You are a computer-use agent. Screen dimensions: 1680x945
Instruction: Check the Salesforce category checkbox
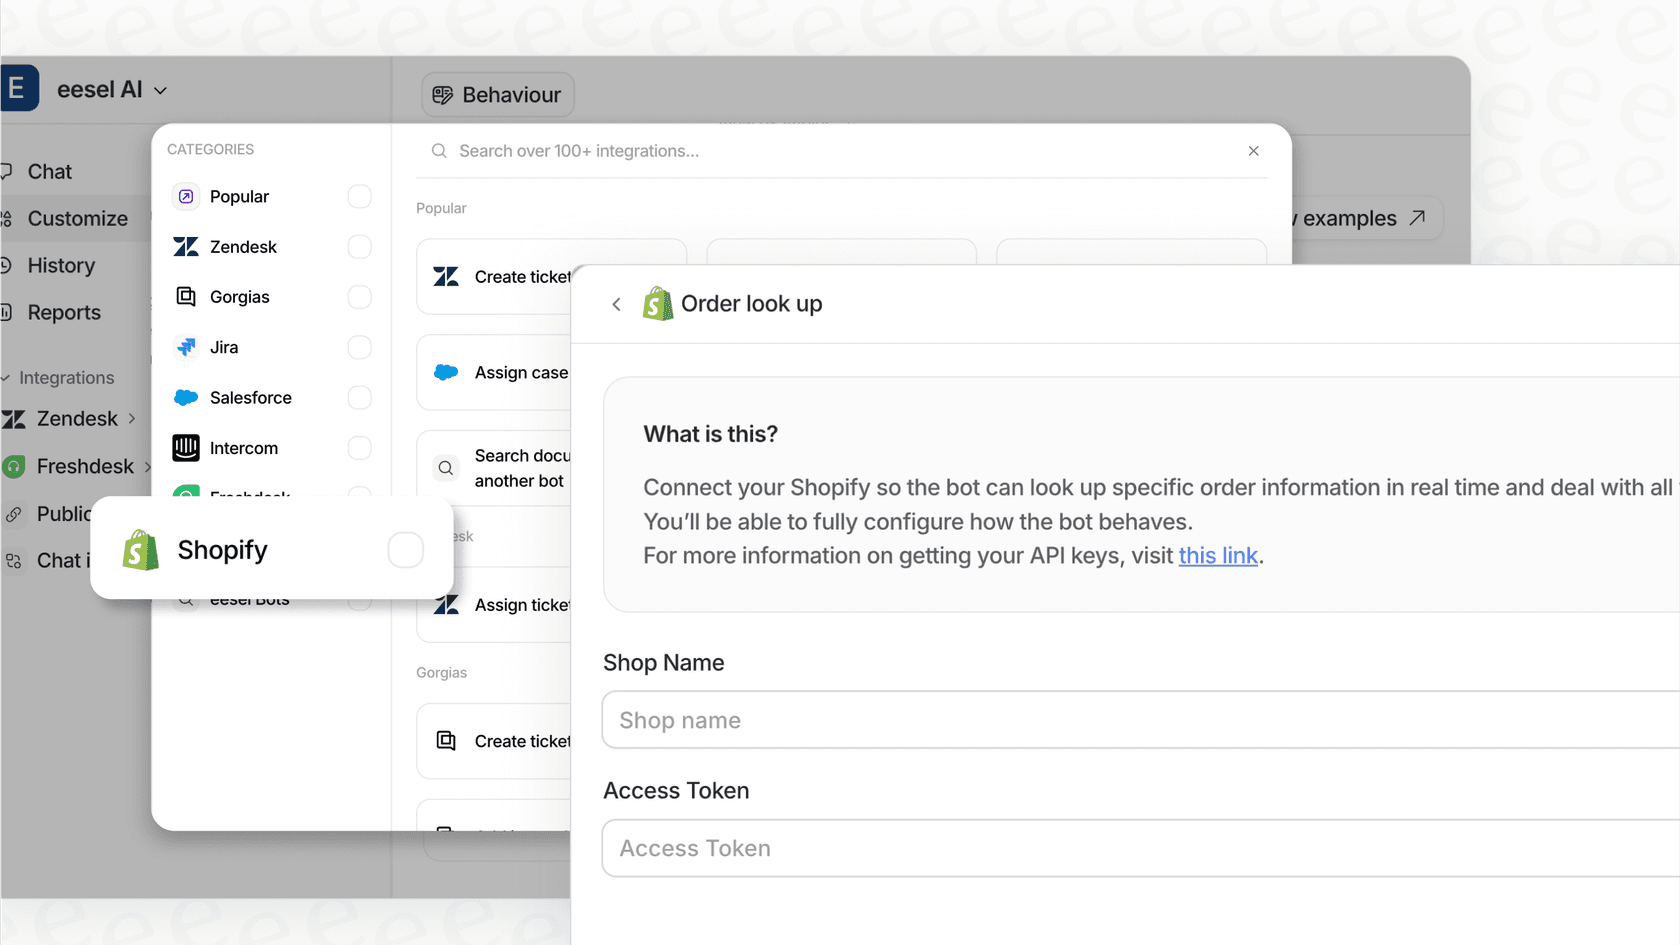click(359, 397)
